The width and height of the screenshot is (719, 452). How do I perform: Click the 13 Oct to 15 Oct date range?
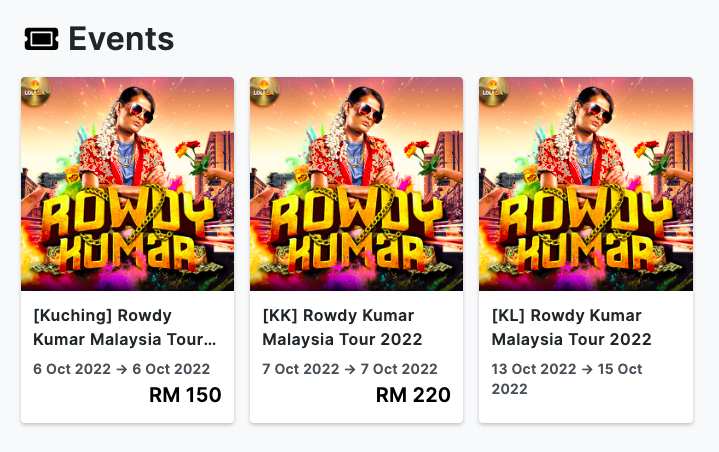tap(567, 378)
